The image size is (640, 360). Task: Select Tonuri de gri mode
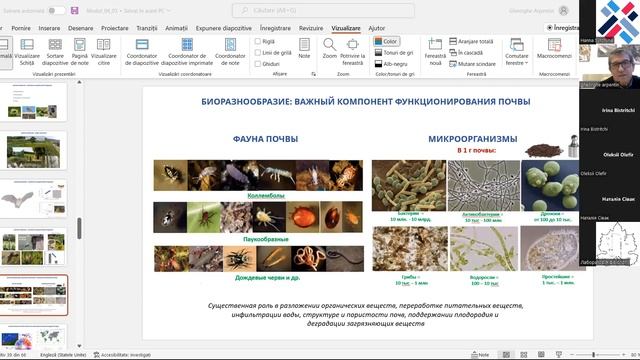pos(394,53)
